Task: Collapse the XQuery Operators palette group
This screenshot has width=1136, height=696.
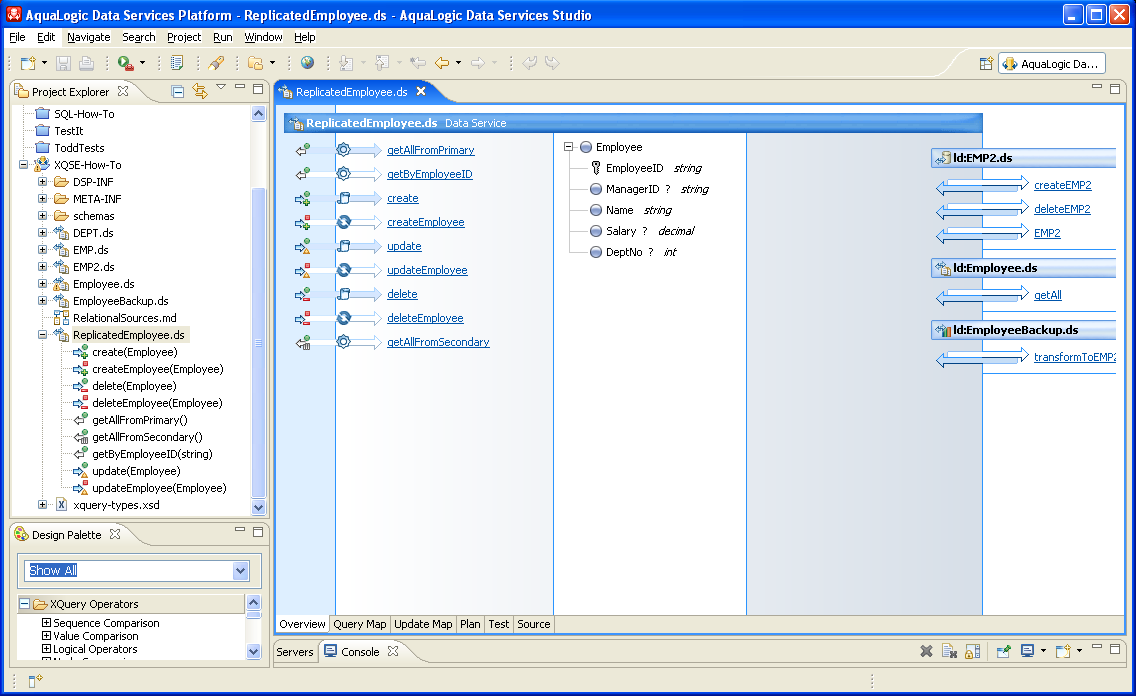Action: coord(25,604)
